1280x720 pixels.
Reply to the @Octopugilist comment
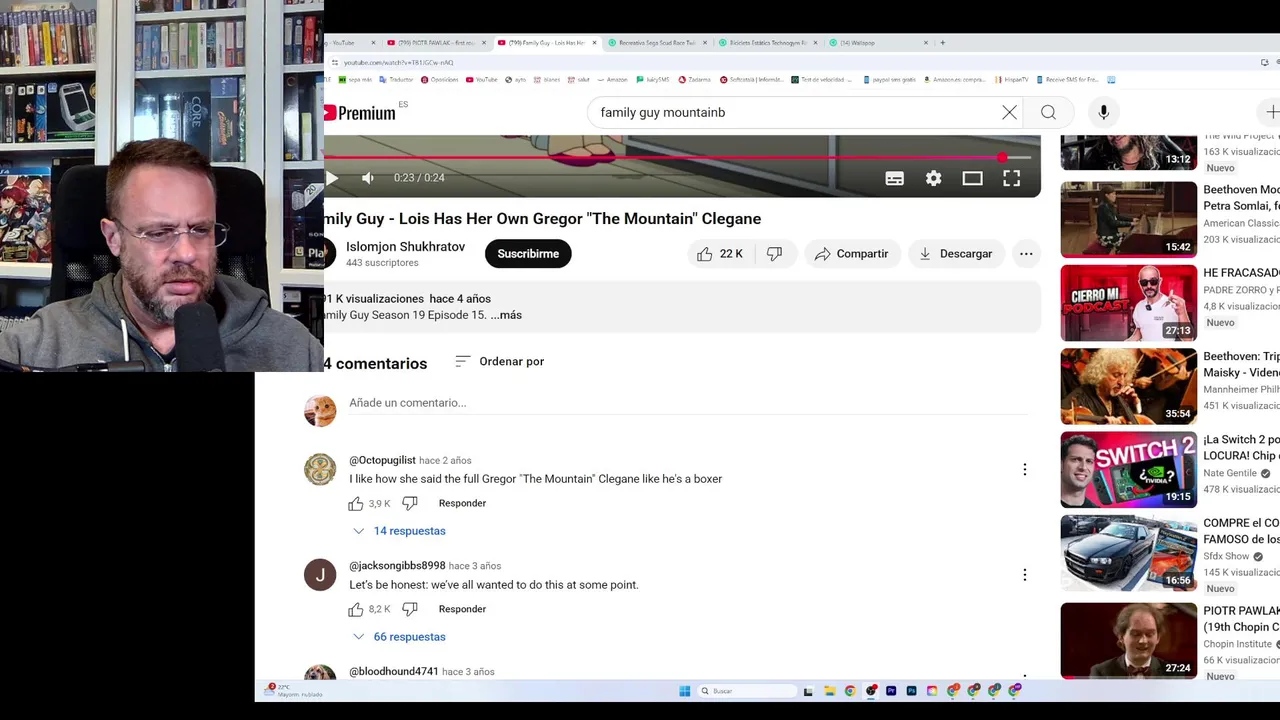pos(462,503)
